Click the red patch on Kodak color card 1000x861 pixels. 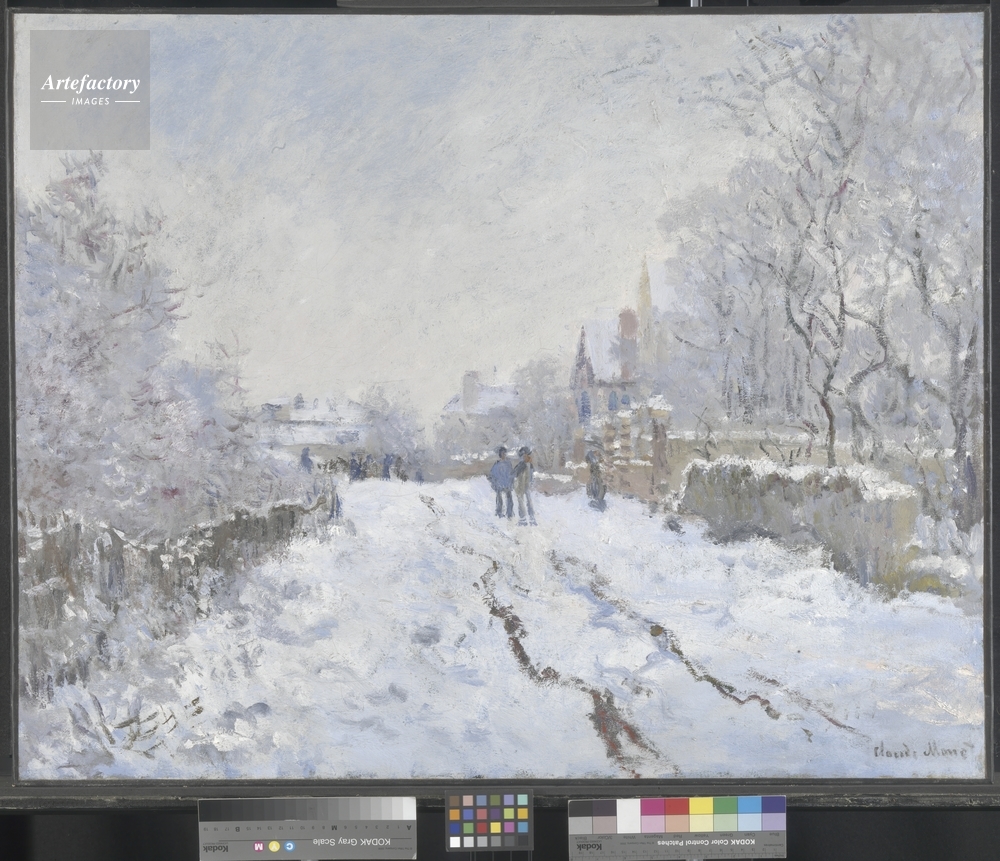pyautogui.click(x=676, y=807)
